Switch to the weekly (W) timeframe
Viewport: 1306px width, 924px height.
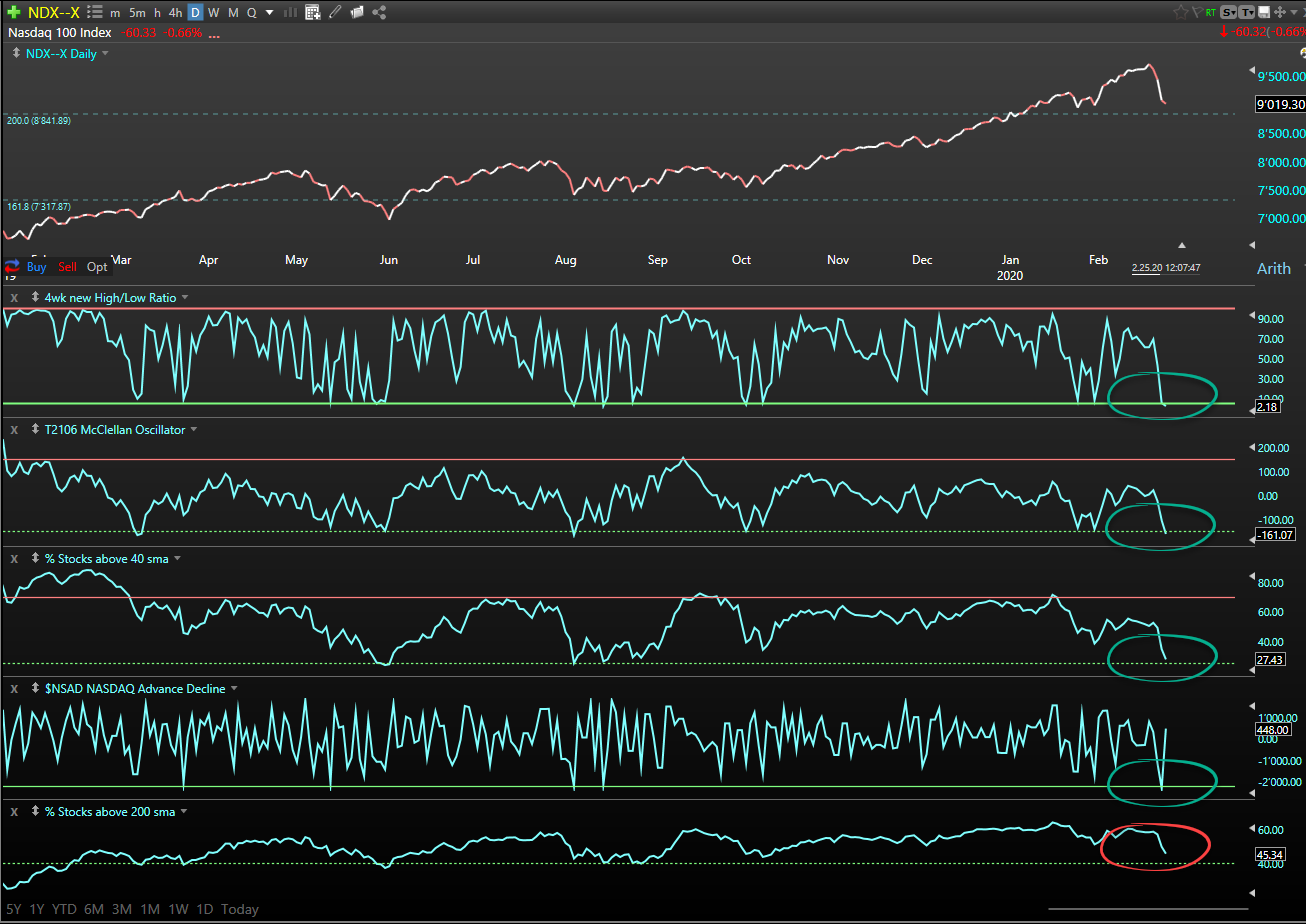coord(214,13)
